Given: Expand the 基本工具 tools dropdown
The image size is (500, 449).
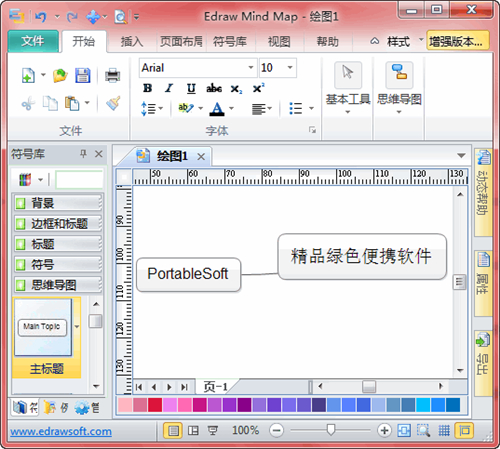Looking at the screenshot, I should [348, 112].
